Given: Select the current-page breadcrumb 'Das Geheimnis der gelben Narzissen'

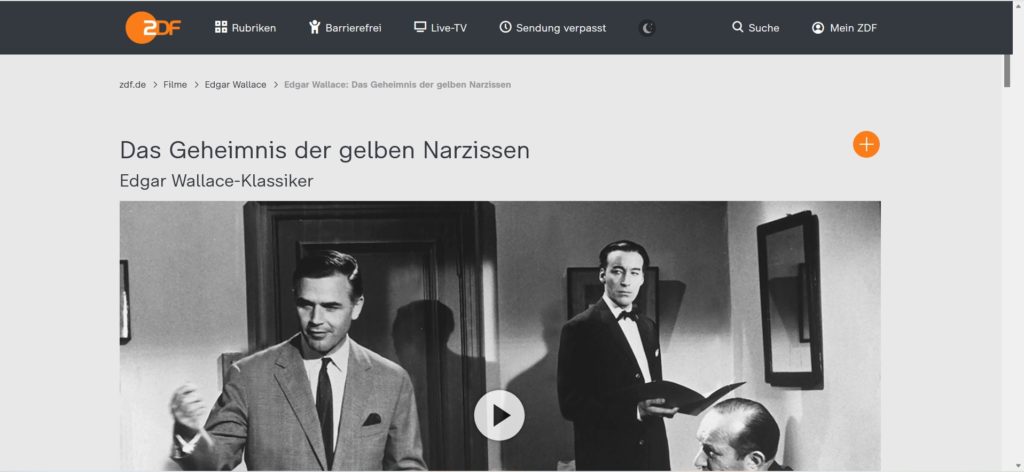Looking at the screenshot, I should tap(398, 84).
